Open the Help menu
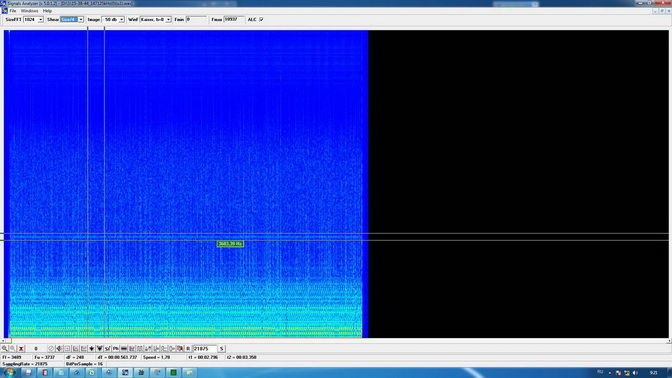This screenshot has width=672, height=378. point(47,11)
